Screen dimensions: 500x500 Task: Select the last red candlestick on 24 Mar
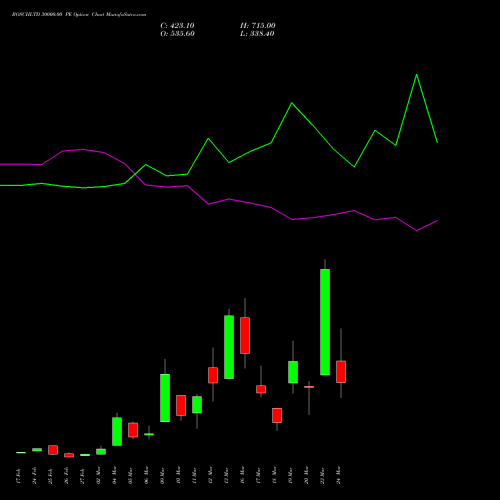click(x=341, y=372)
